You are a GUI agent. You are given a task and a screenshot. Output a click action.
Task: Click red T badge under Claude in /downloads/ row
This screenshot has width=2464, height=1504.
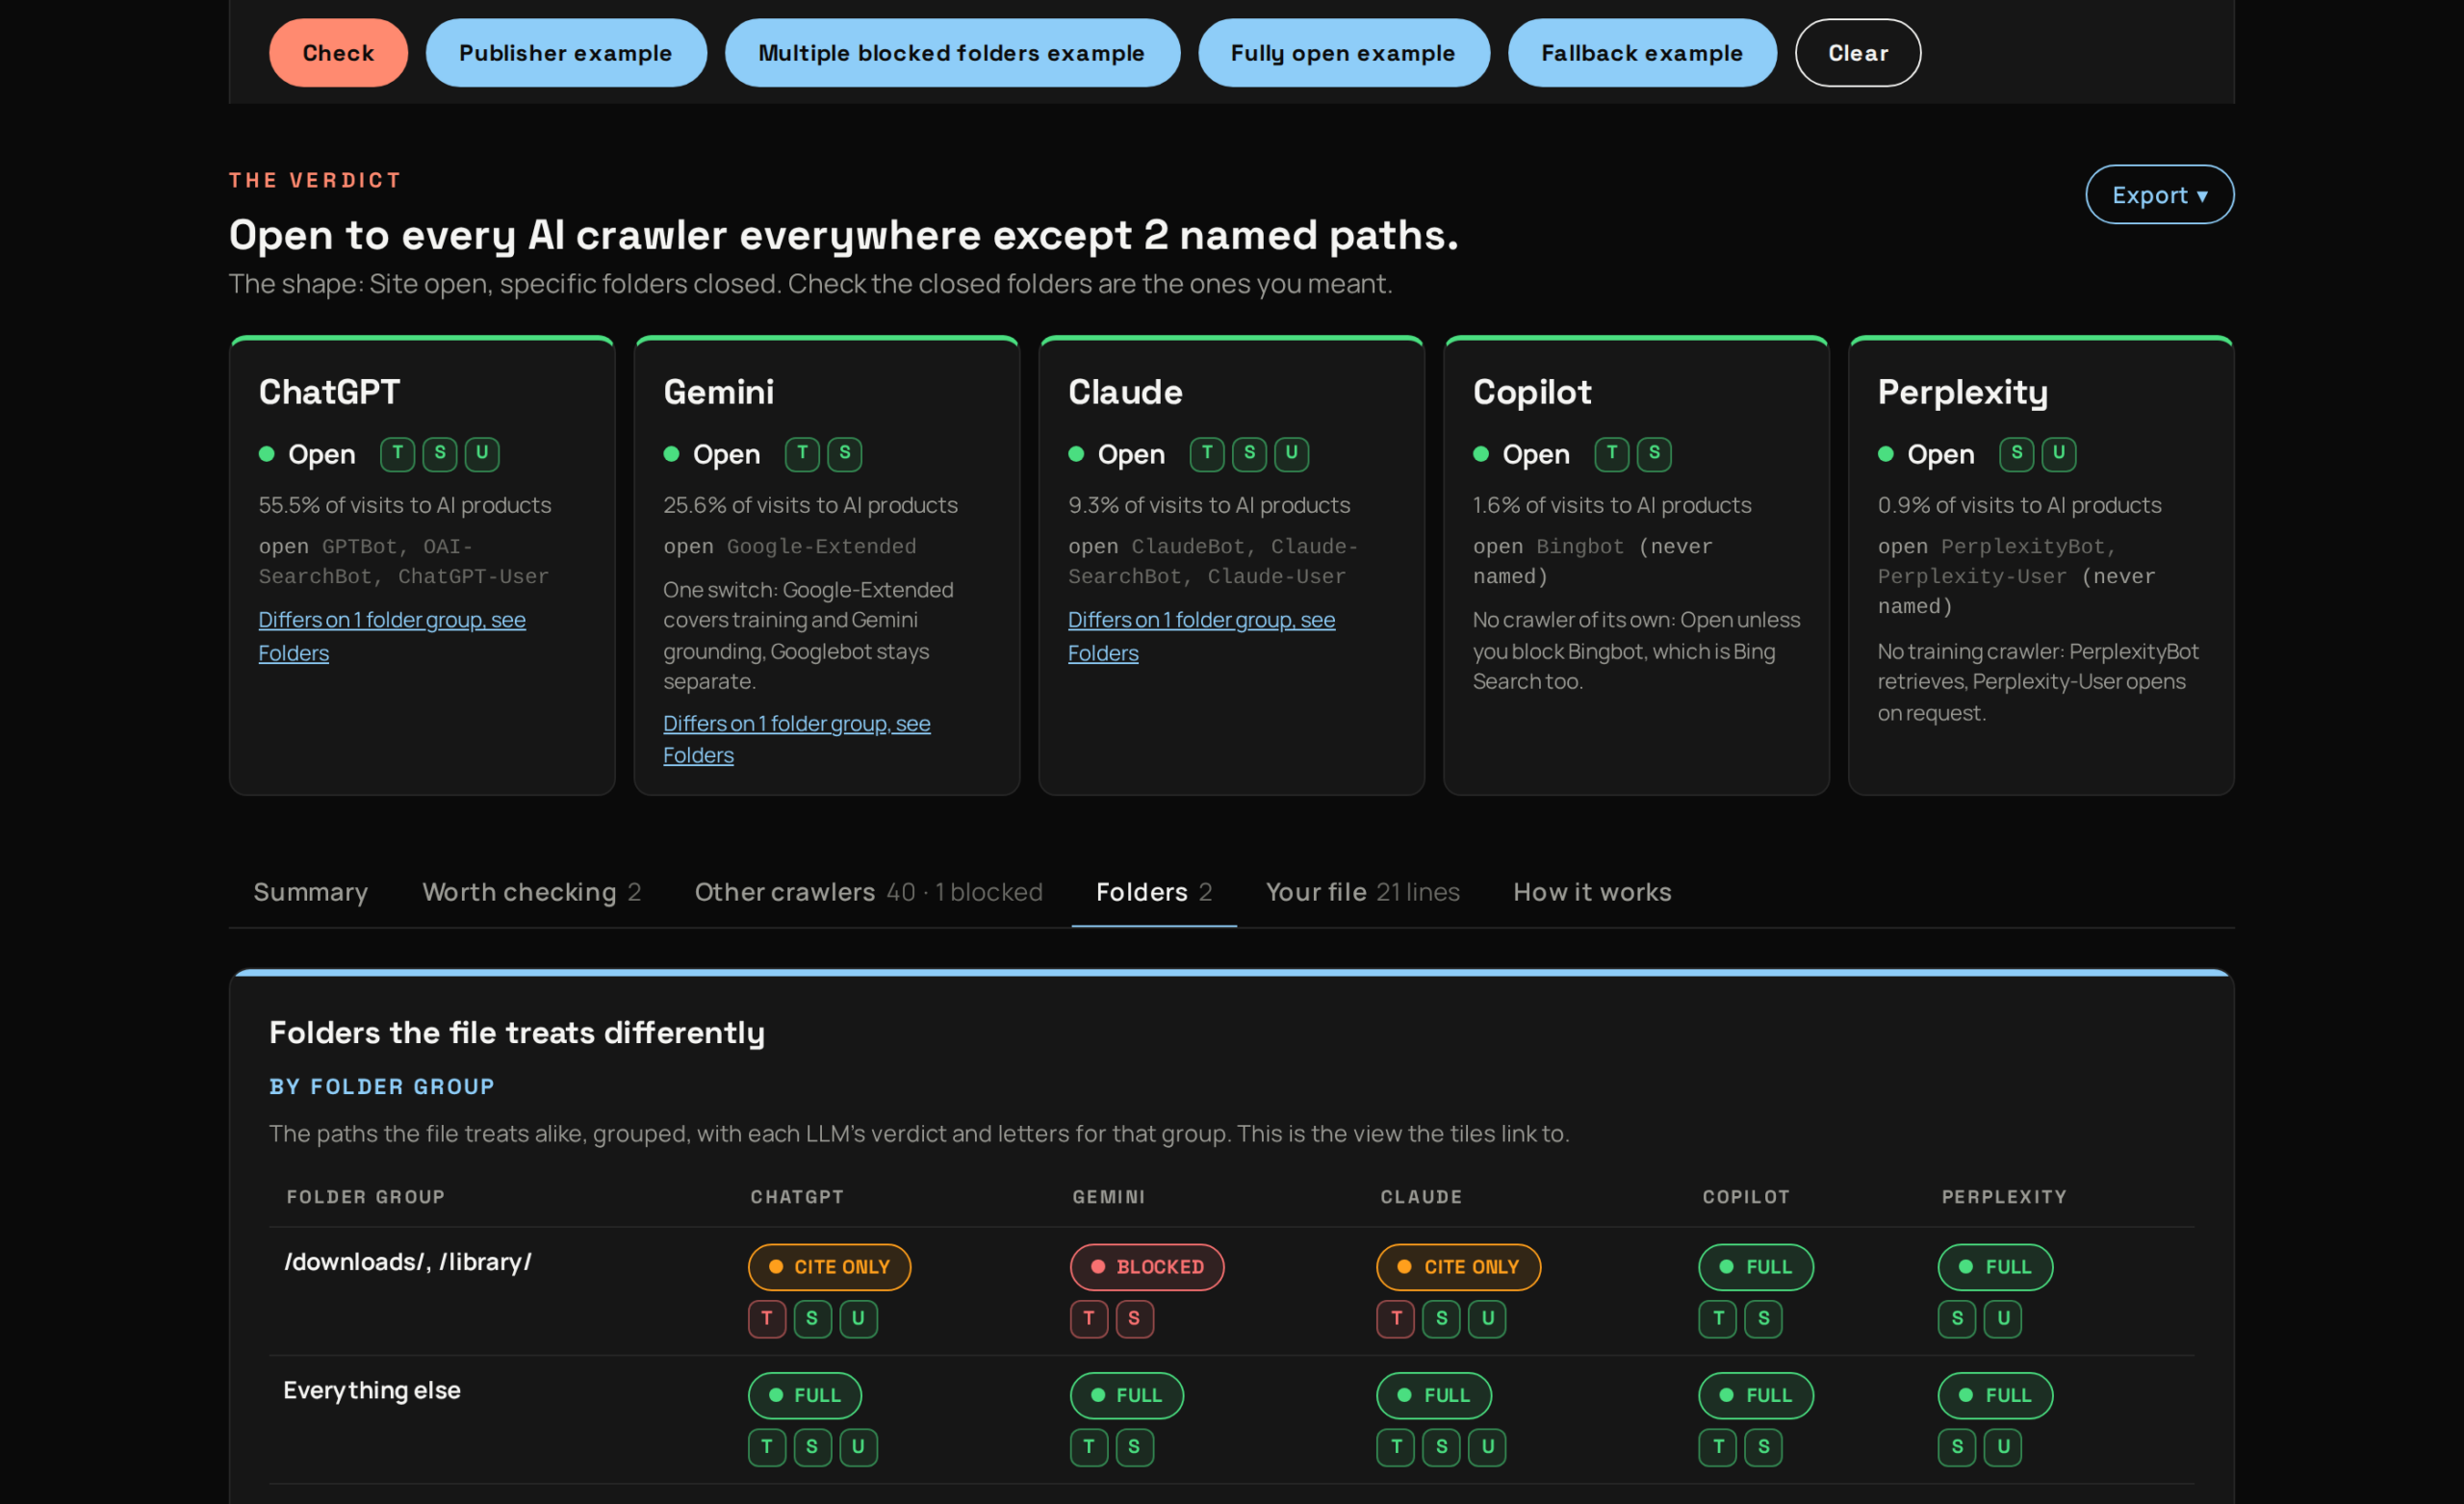pyautogui.click(x=1396, y=1318)
